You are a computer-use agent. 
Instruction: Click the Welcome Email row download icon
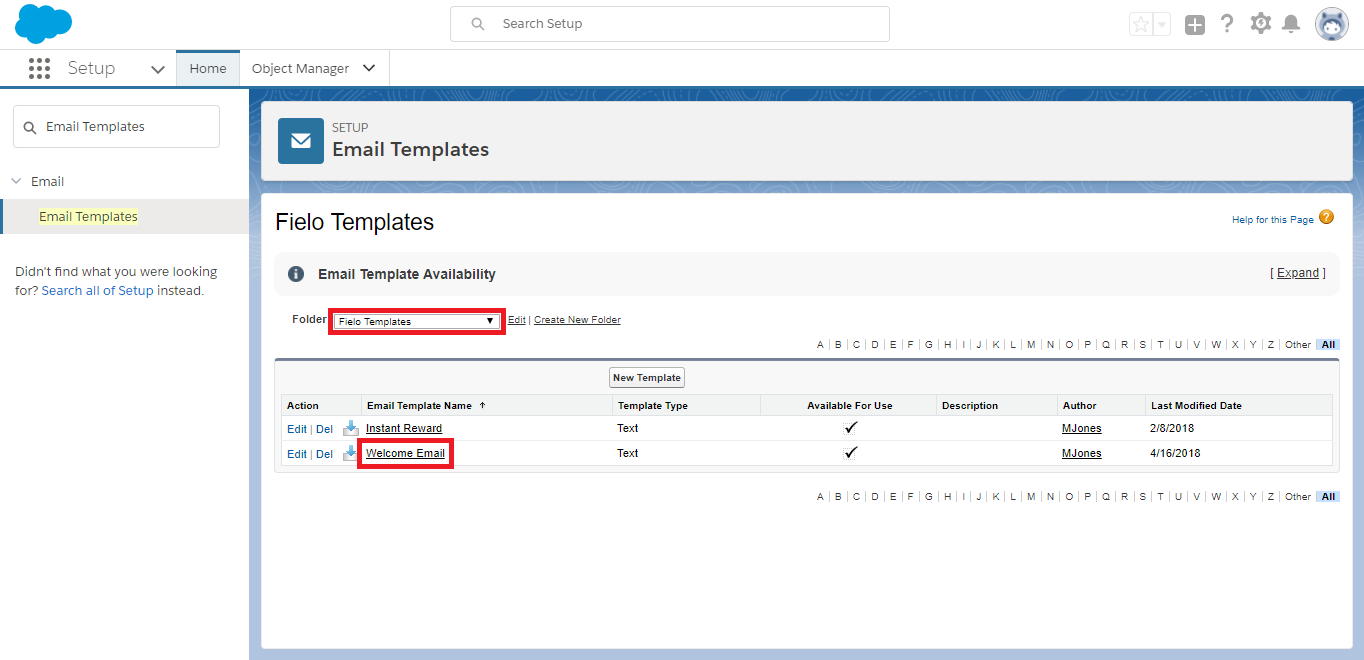(350, 453)
